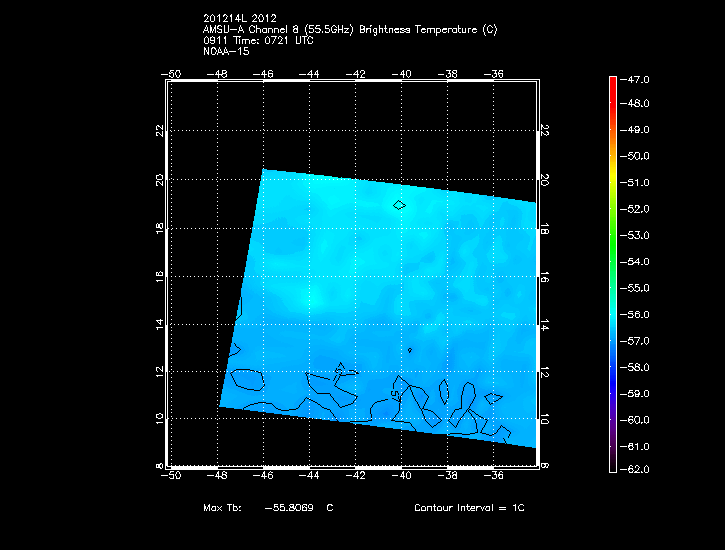Screen dimensions: 725x550
Task: Select '-48' on the top longitude axis
Action: pos(217,74)
